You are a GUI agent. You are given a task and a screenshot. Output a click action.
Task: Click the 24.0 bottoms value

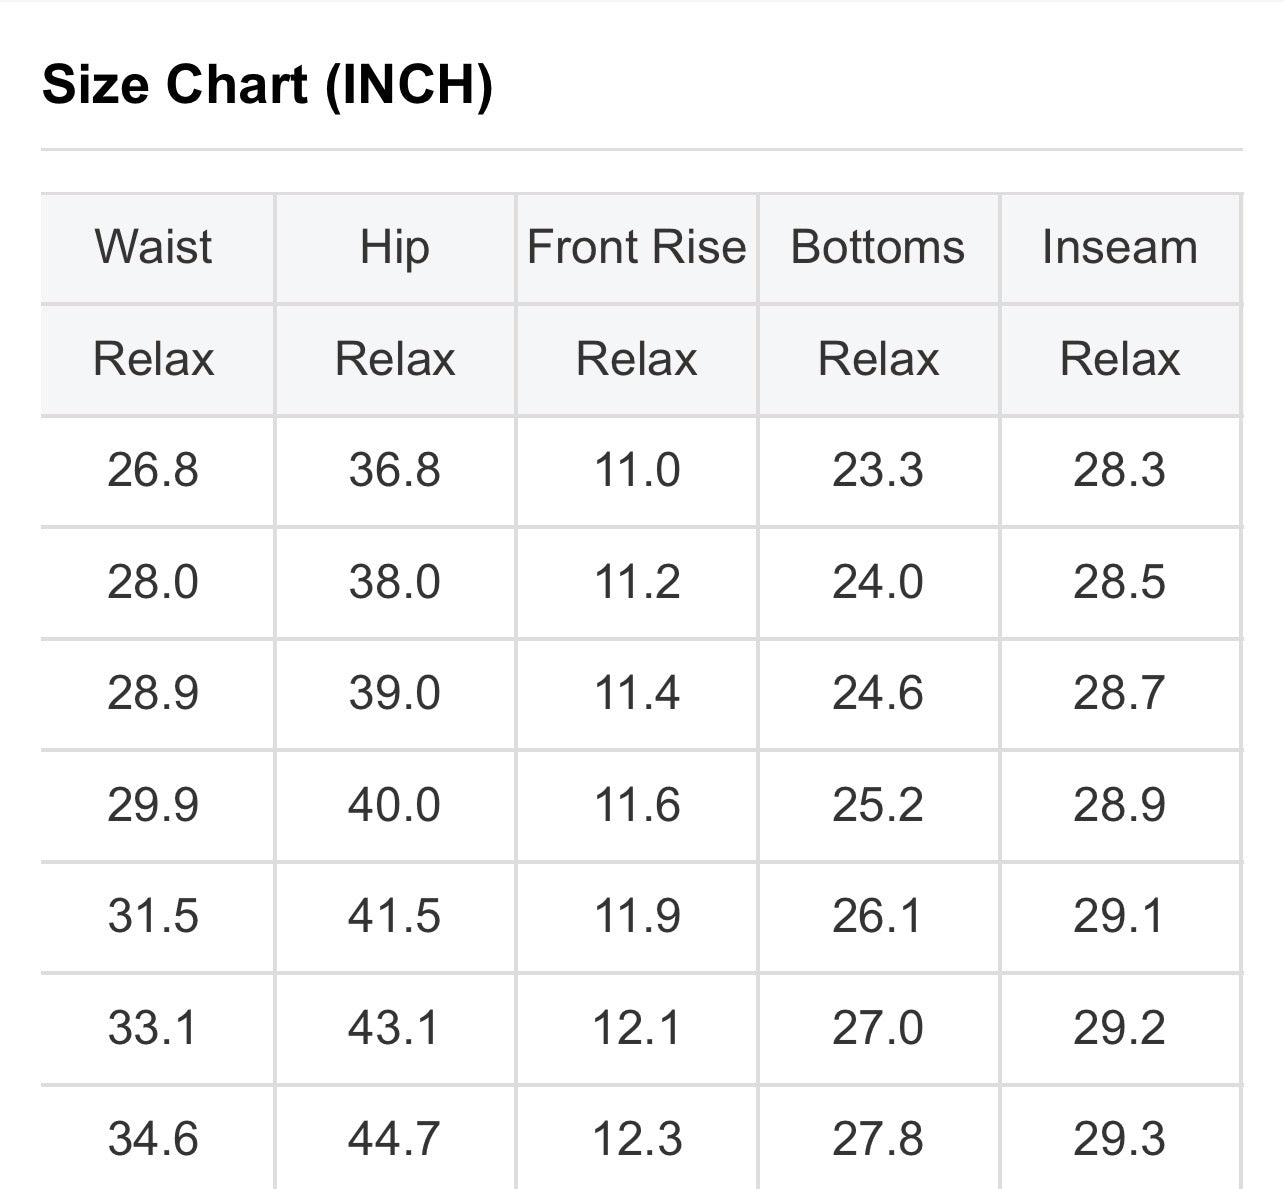coord(878,582)
